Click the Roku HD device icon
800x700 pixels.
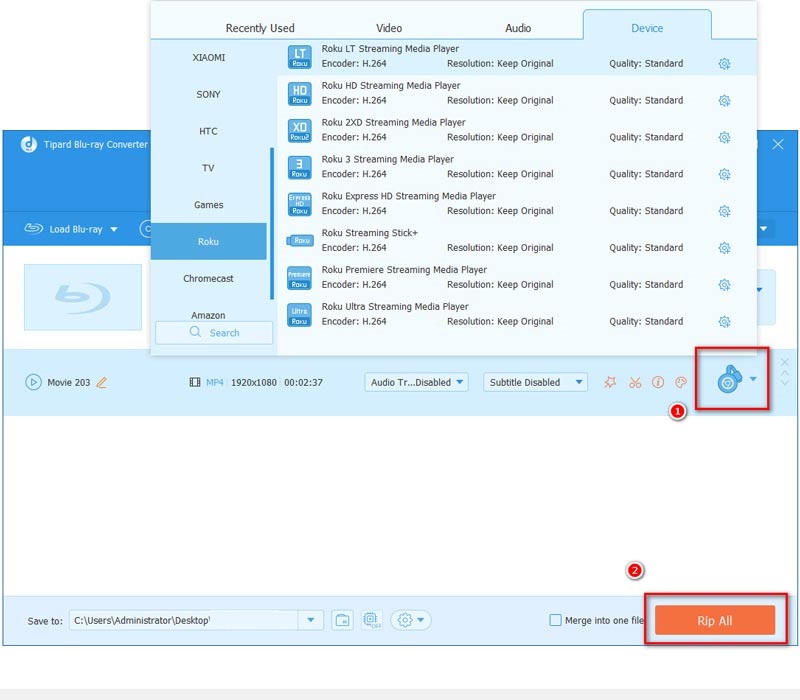pyautogui.click(x=299, y=93)
